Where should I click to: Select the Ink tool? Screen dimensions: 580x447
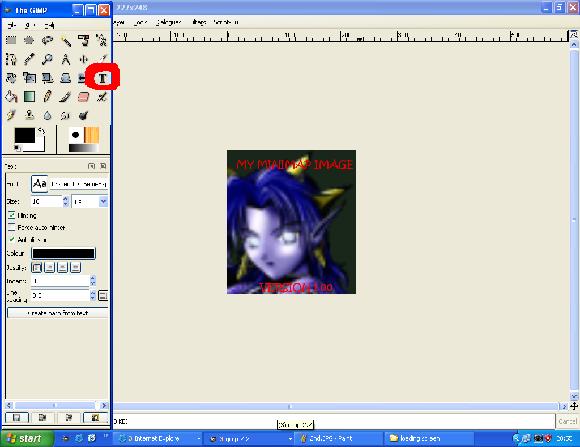click(x=11, y=115)
